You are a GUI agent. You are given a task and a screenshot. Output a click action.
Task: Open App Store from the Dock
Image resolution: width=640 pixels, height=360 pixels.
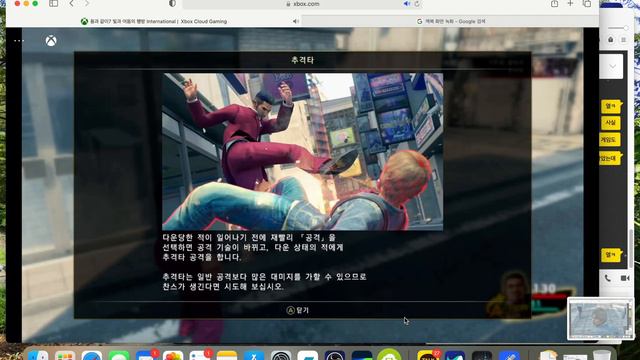click(x=253, y=356)
